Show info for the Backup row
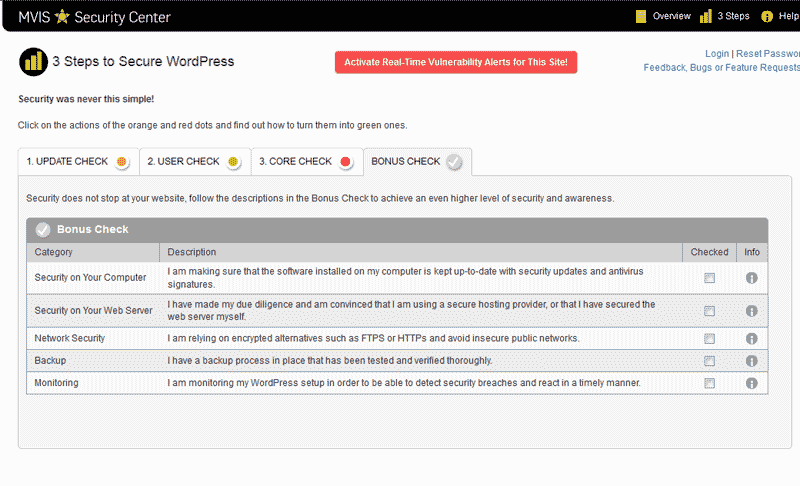The height and width of the screenshot is (486, 800). [x=752, y=361]
